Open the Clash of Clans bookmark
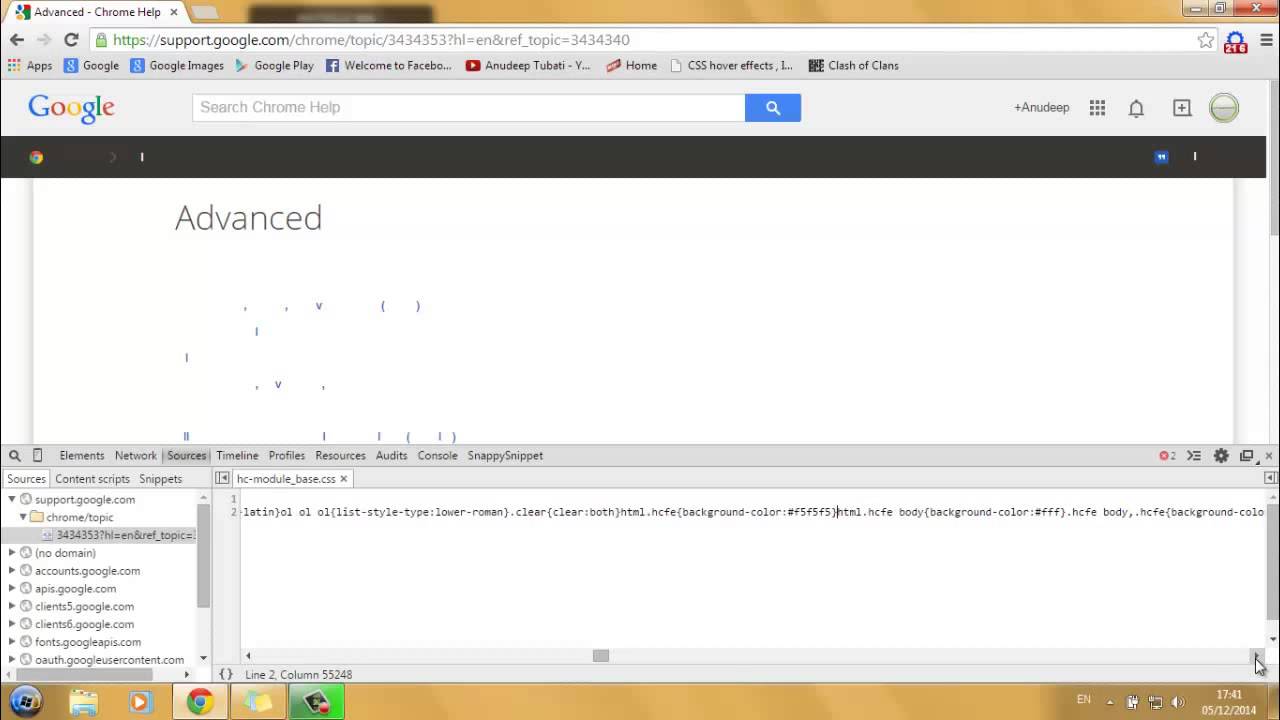Viewport: 1280px width, 720px height. coord(855,66)
